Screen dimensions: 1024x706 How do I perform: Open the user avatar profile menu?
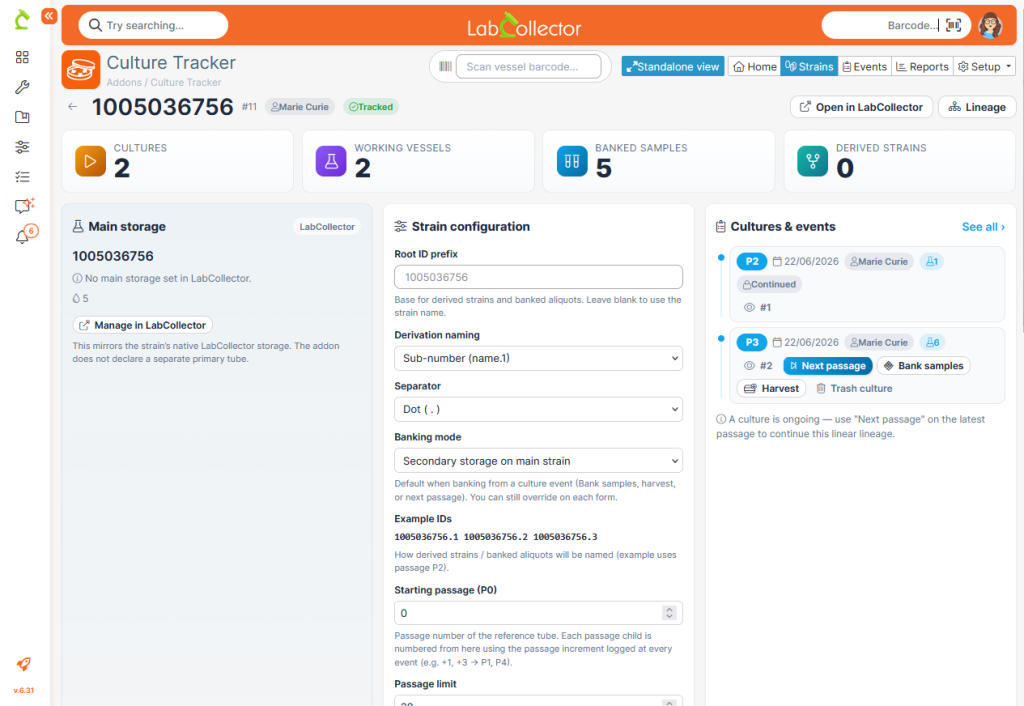pyautogui.click(x=990, y=25)
